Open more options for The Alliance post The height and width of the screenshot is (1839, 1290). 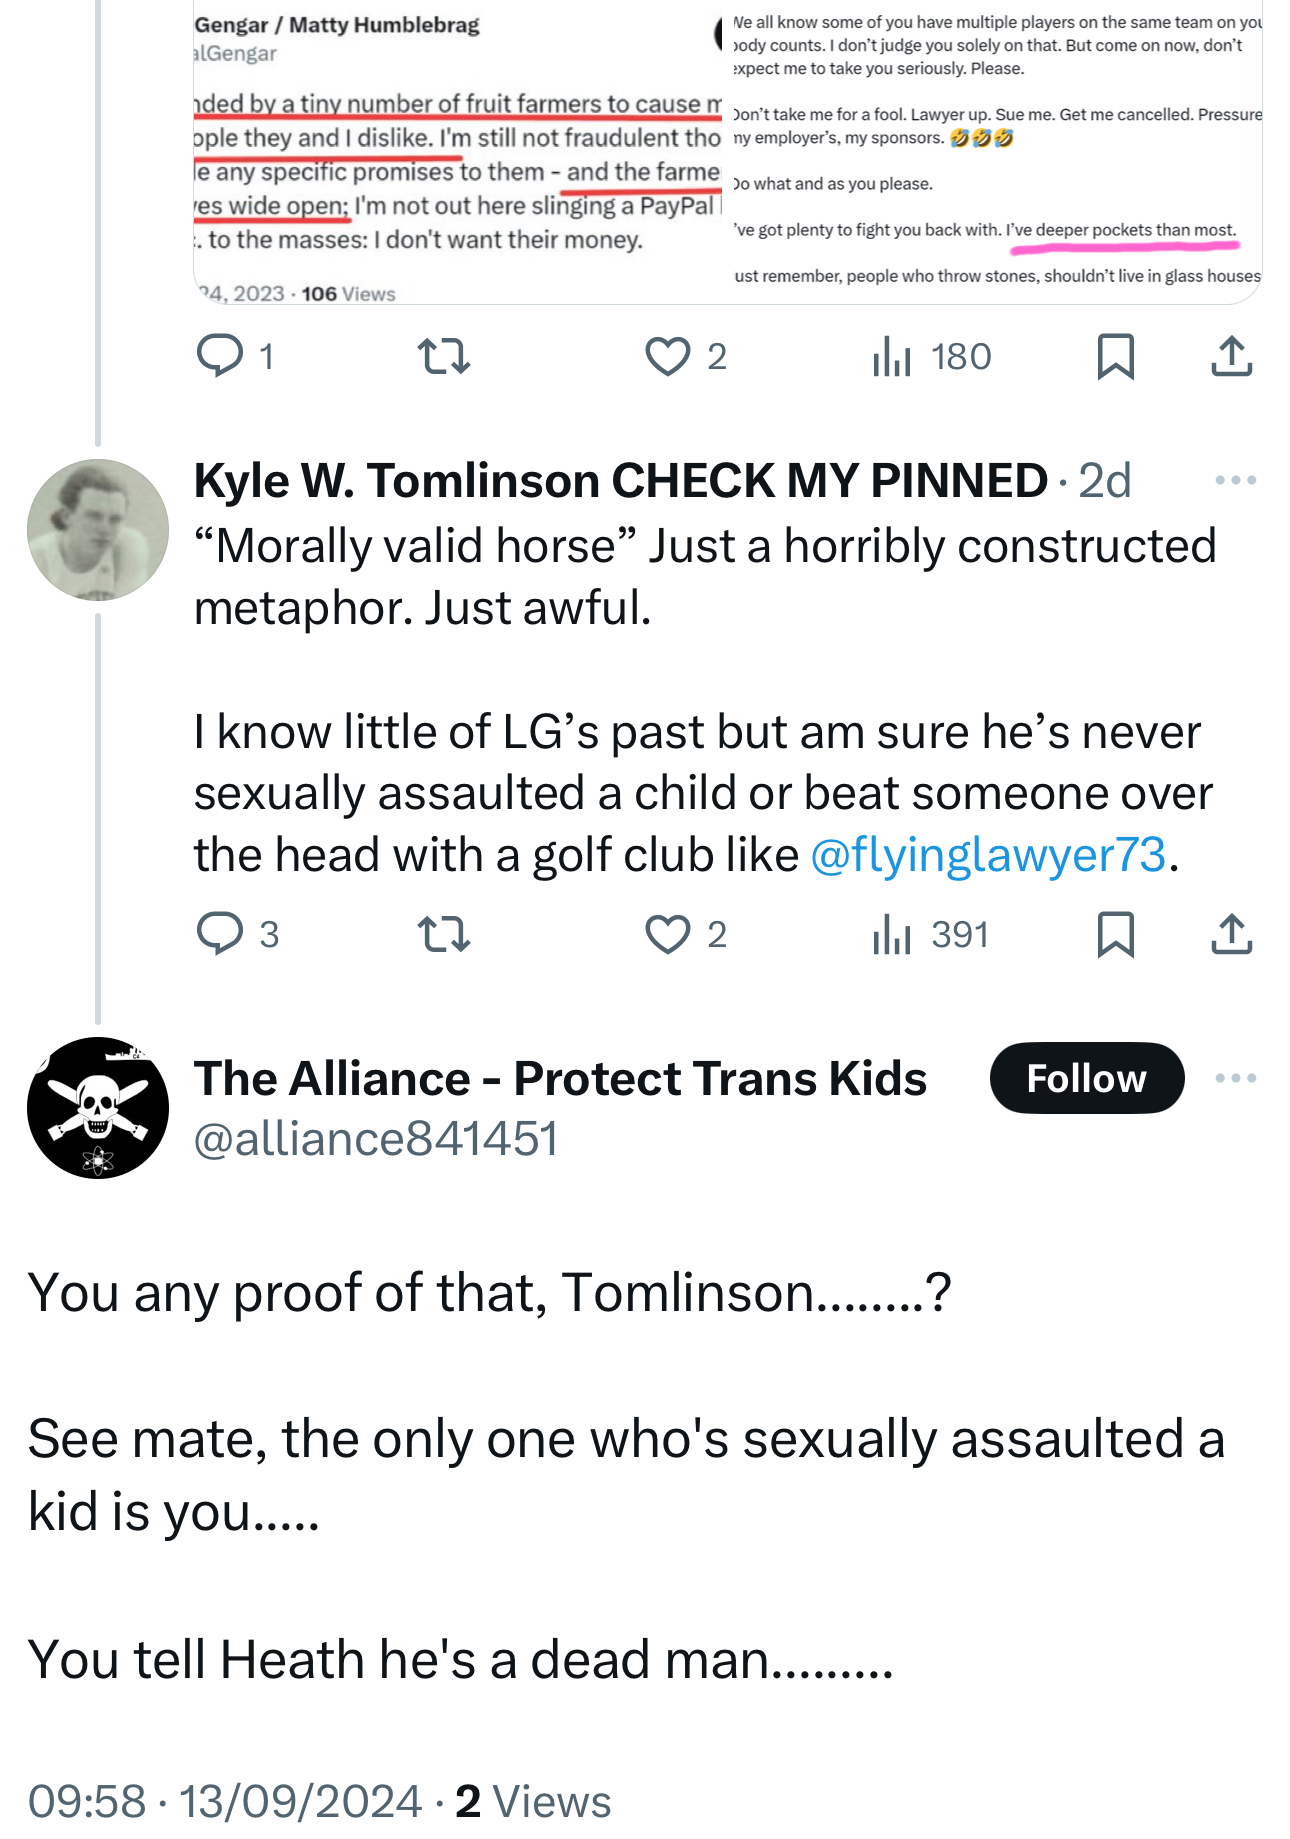click(x=1235, y=1078)
